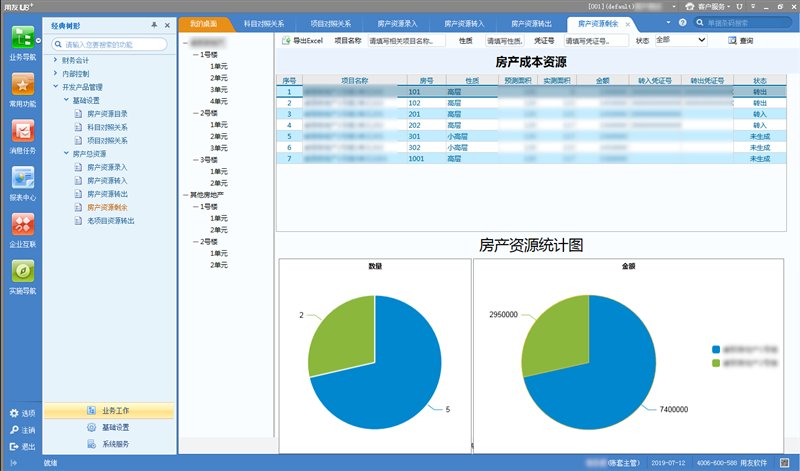Open the 实施导航 compass icon
Image resolution: width=800 pixels, height=471 pixels.
click(23, 271)
